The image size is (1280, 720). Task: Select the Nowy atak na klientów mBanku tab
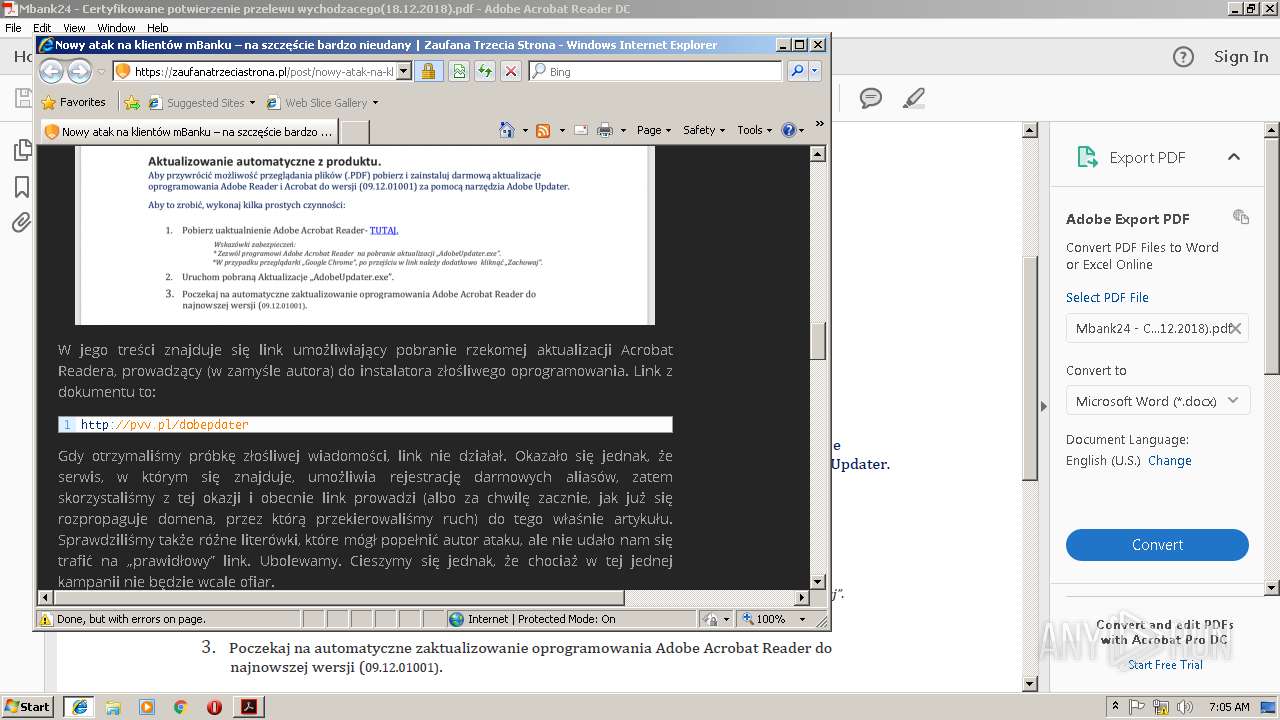pos(188,131)
